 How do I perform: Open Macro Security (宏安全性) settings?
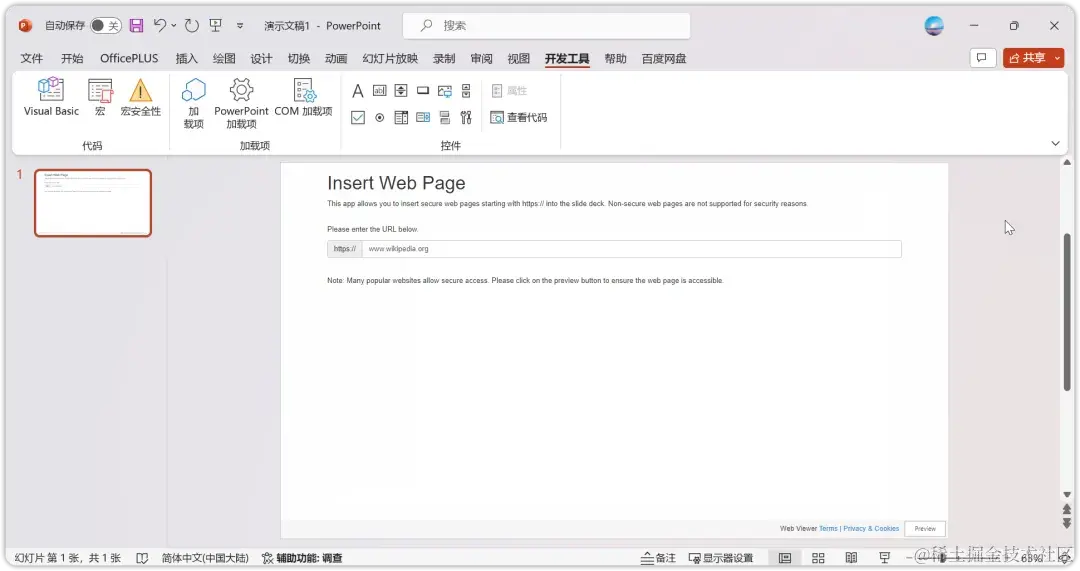pyautogui.click(x=141, y=97)
